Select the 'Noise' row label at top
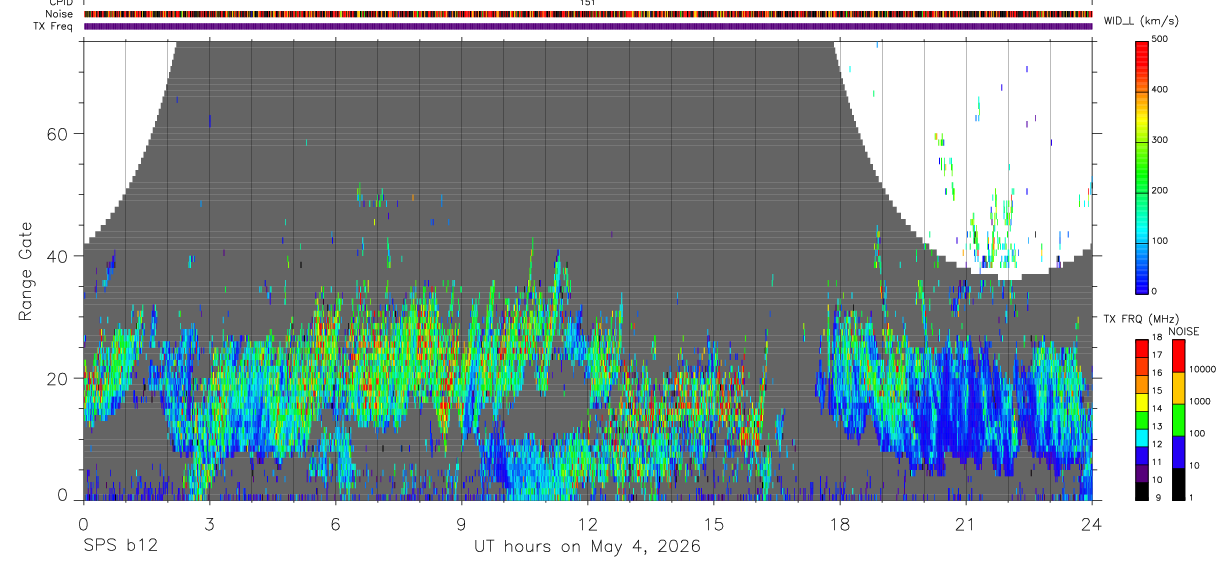Viewport: 1228px width, 567px height. point(60,14)
